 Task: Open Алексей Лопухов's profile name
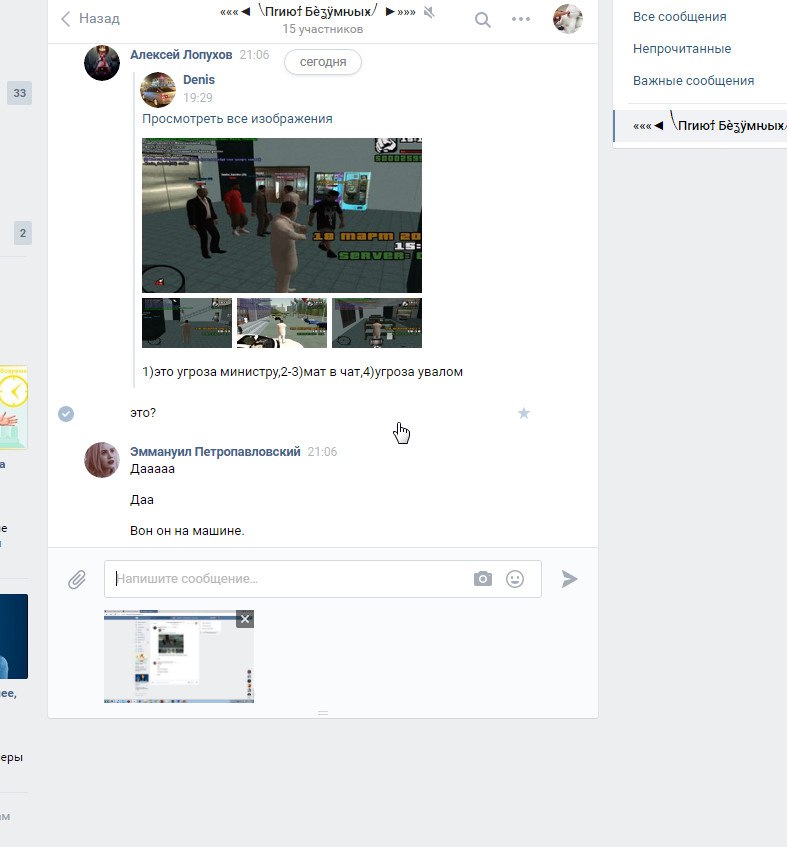pyautogui.click(x=181, y=55)
